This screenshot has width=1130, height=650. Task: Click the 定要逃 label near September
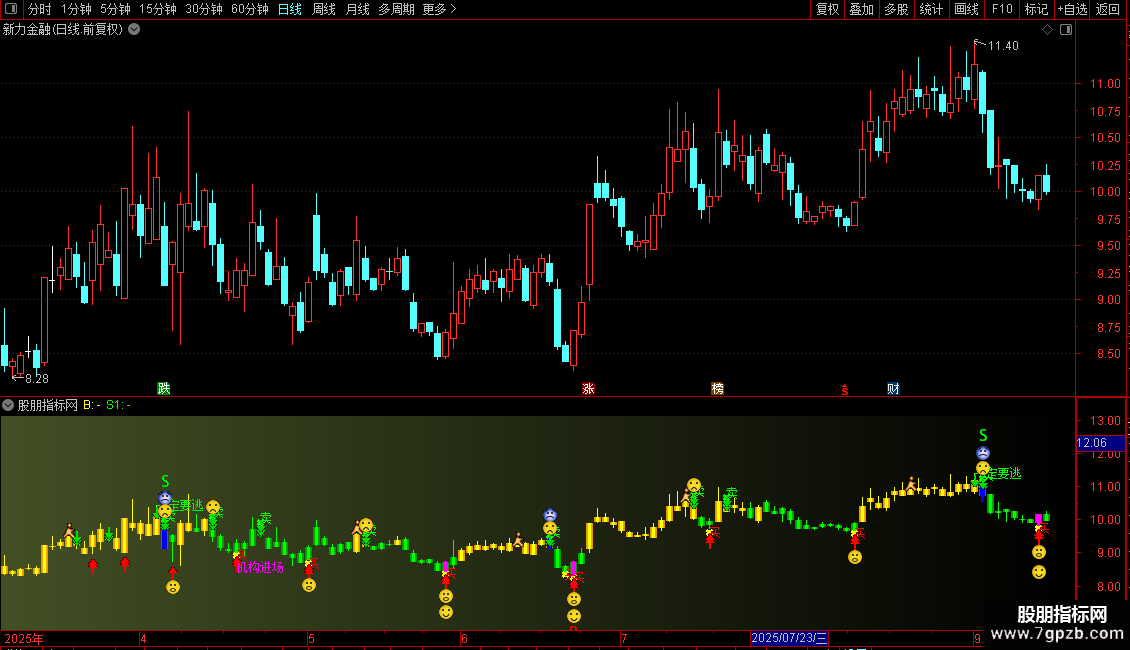click(1005, 473)
